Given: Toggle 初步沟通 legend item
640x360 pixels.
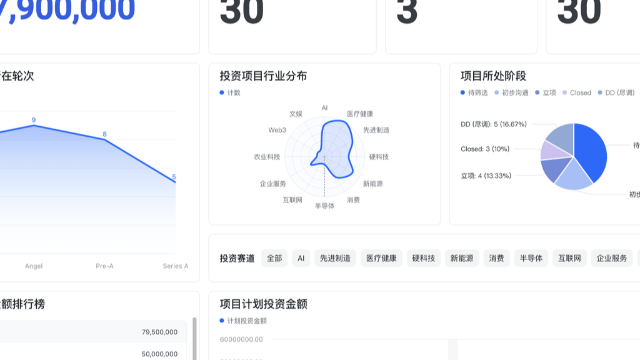Looking at the screenshot, I should [x=511, y=93].
